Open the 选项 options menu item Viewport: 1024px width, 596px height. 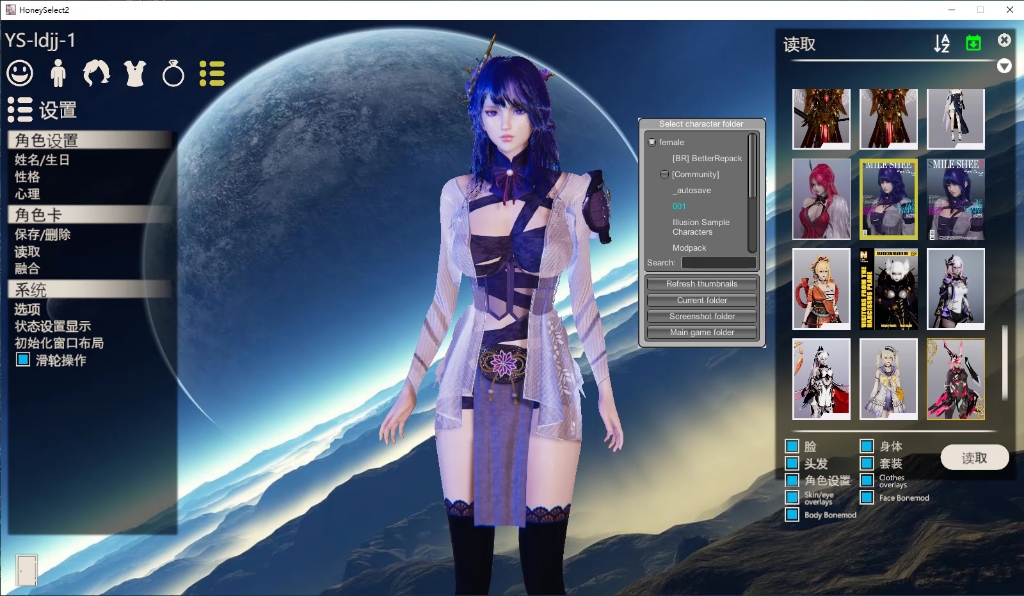(27, 309)
